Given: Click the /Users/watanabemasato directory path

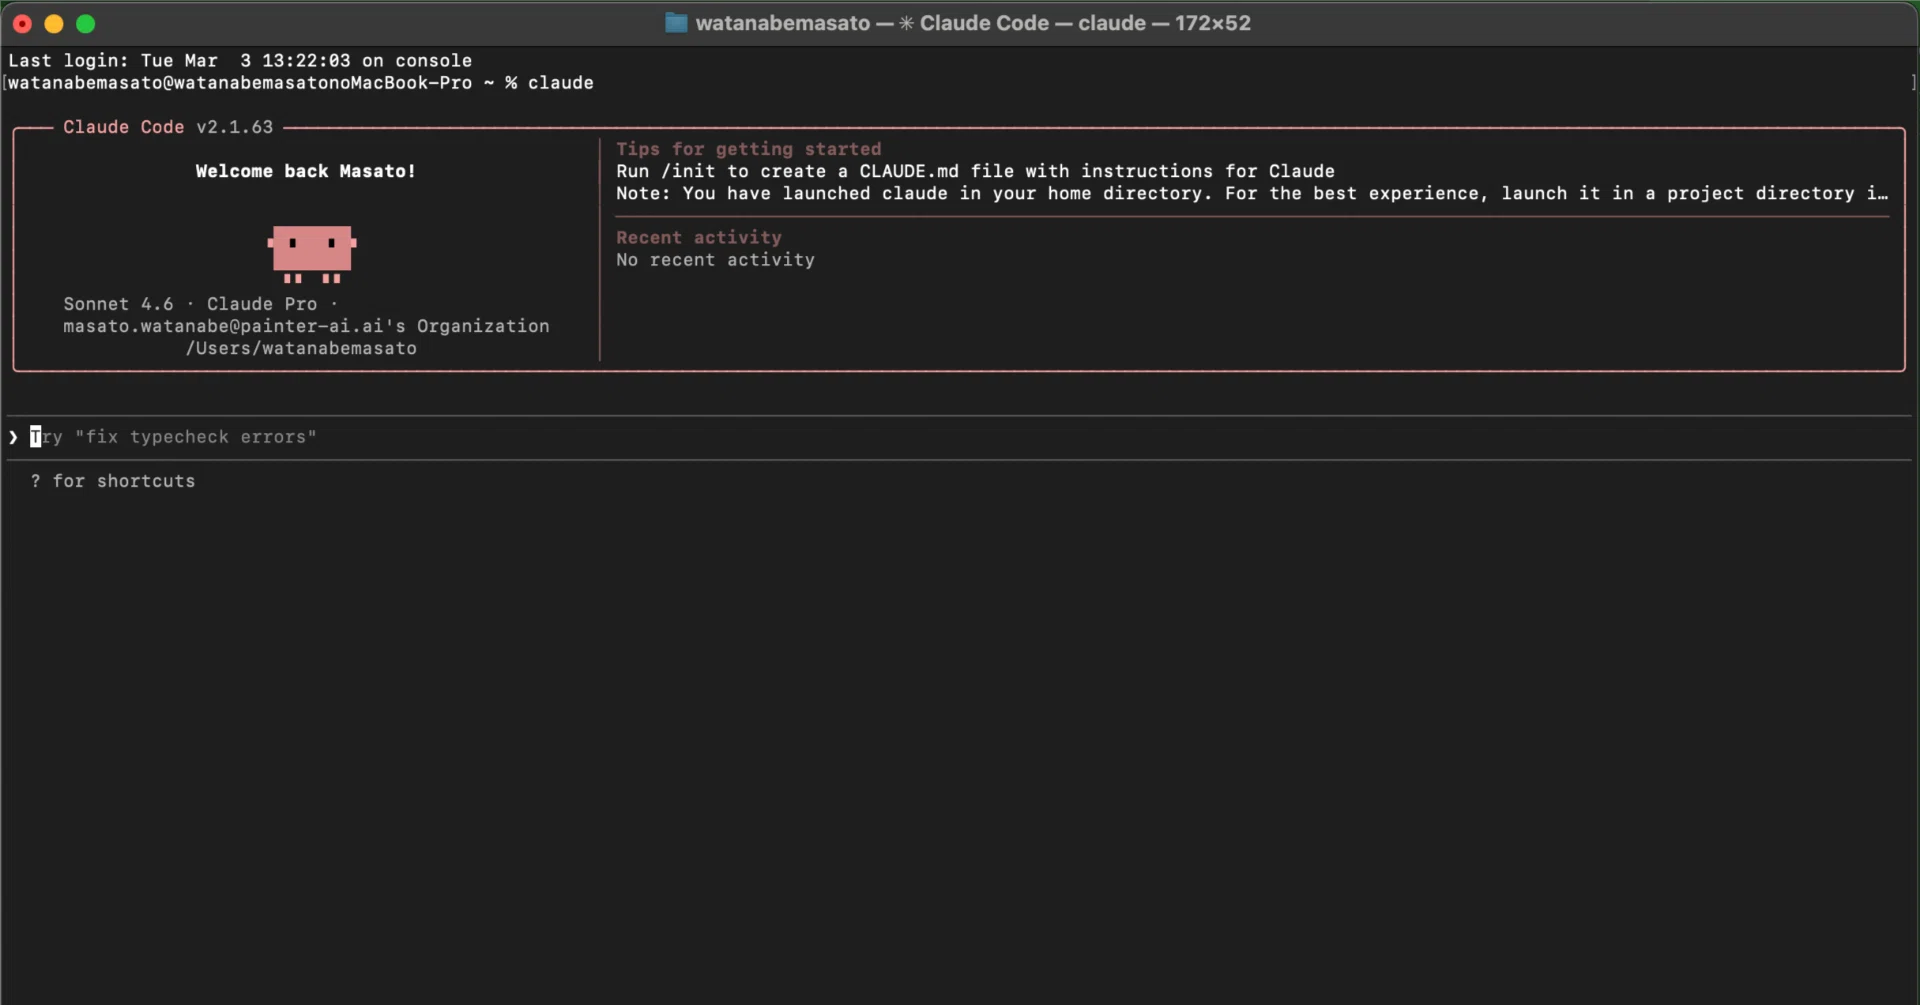Looking at the screenshot, I should (301, 348).
